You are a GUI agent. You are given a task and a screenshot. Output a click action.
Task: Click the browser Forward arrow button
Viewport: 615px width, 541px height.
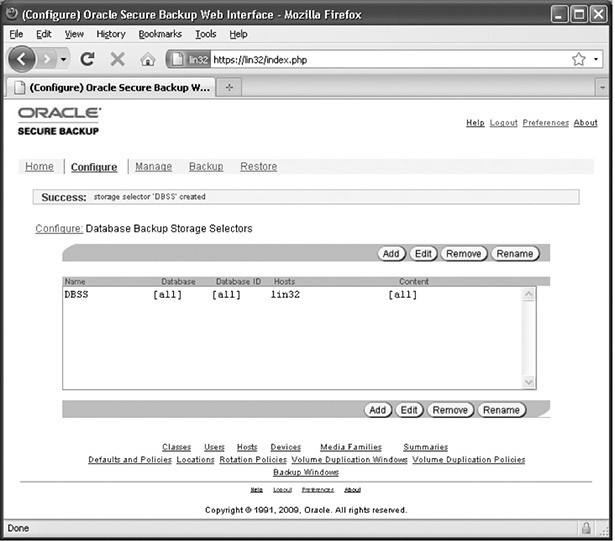coord(47,60)
